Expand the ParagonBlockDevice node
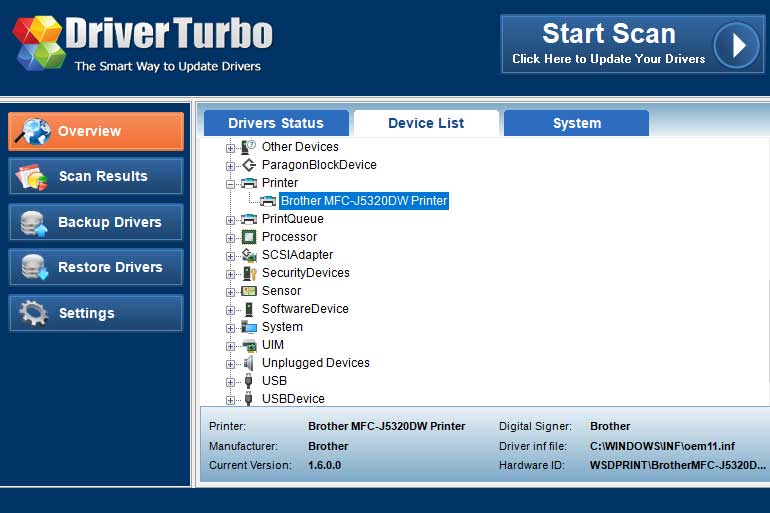Viewport: 770px width, 513px height. click(230, 166)
